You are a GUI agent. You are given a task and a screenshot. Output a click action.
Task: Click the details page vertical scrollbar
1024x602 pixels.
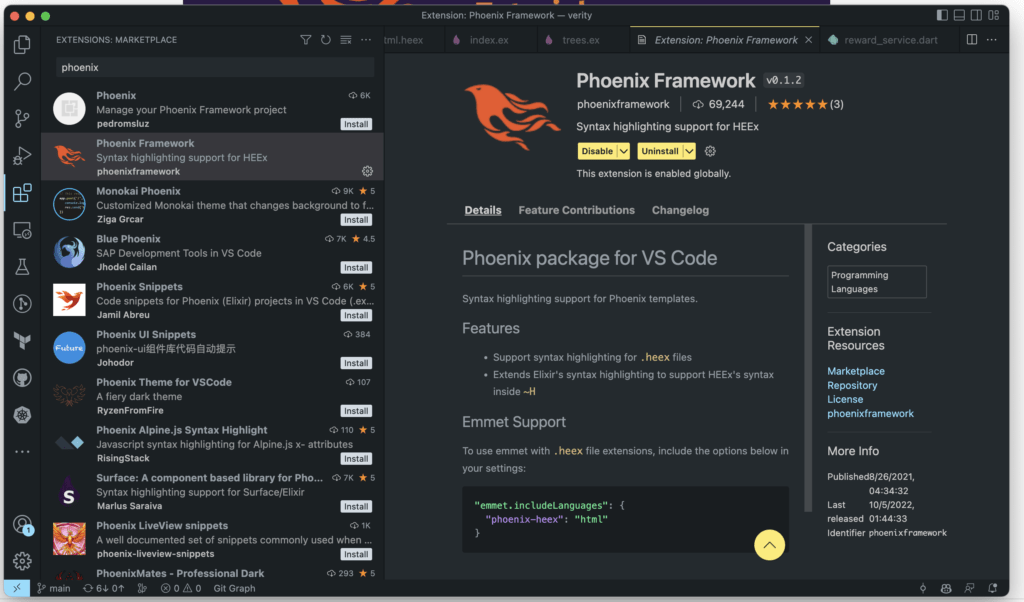click(x=808, y=368)
